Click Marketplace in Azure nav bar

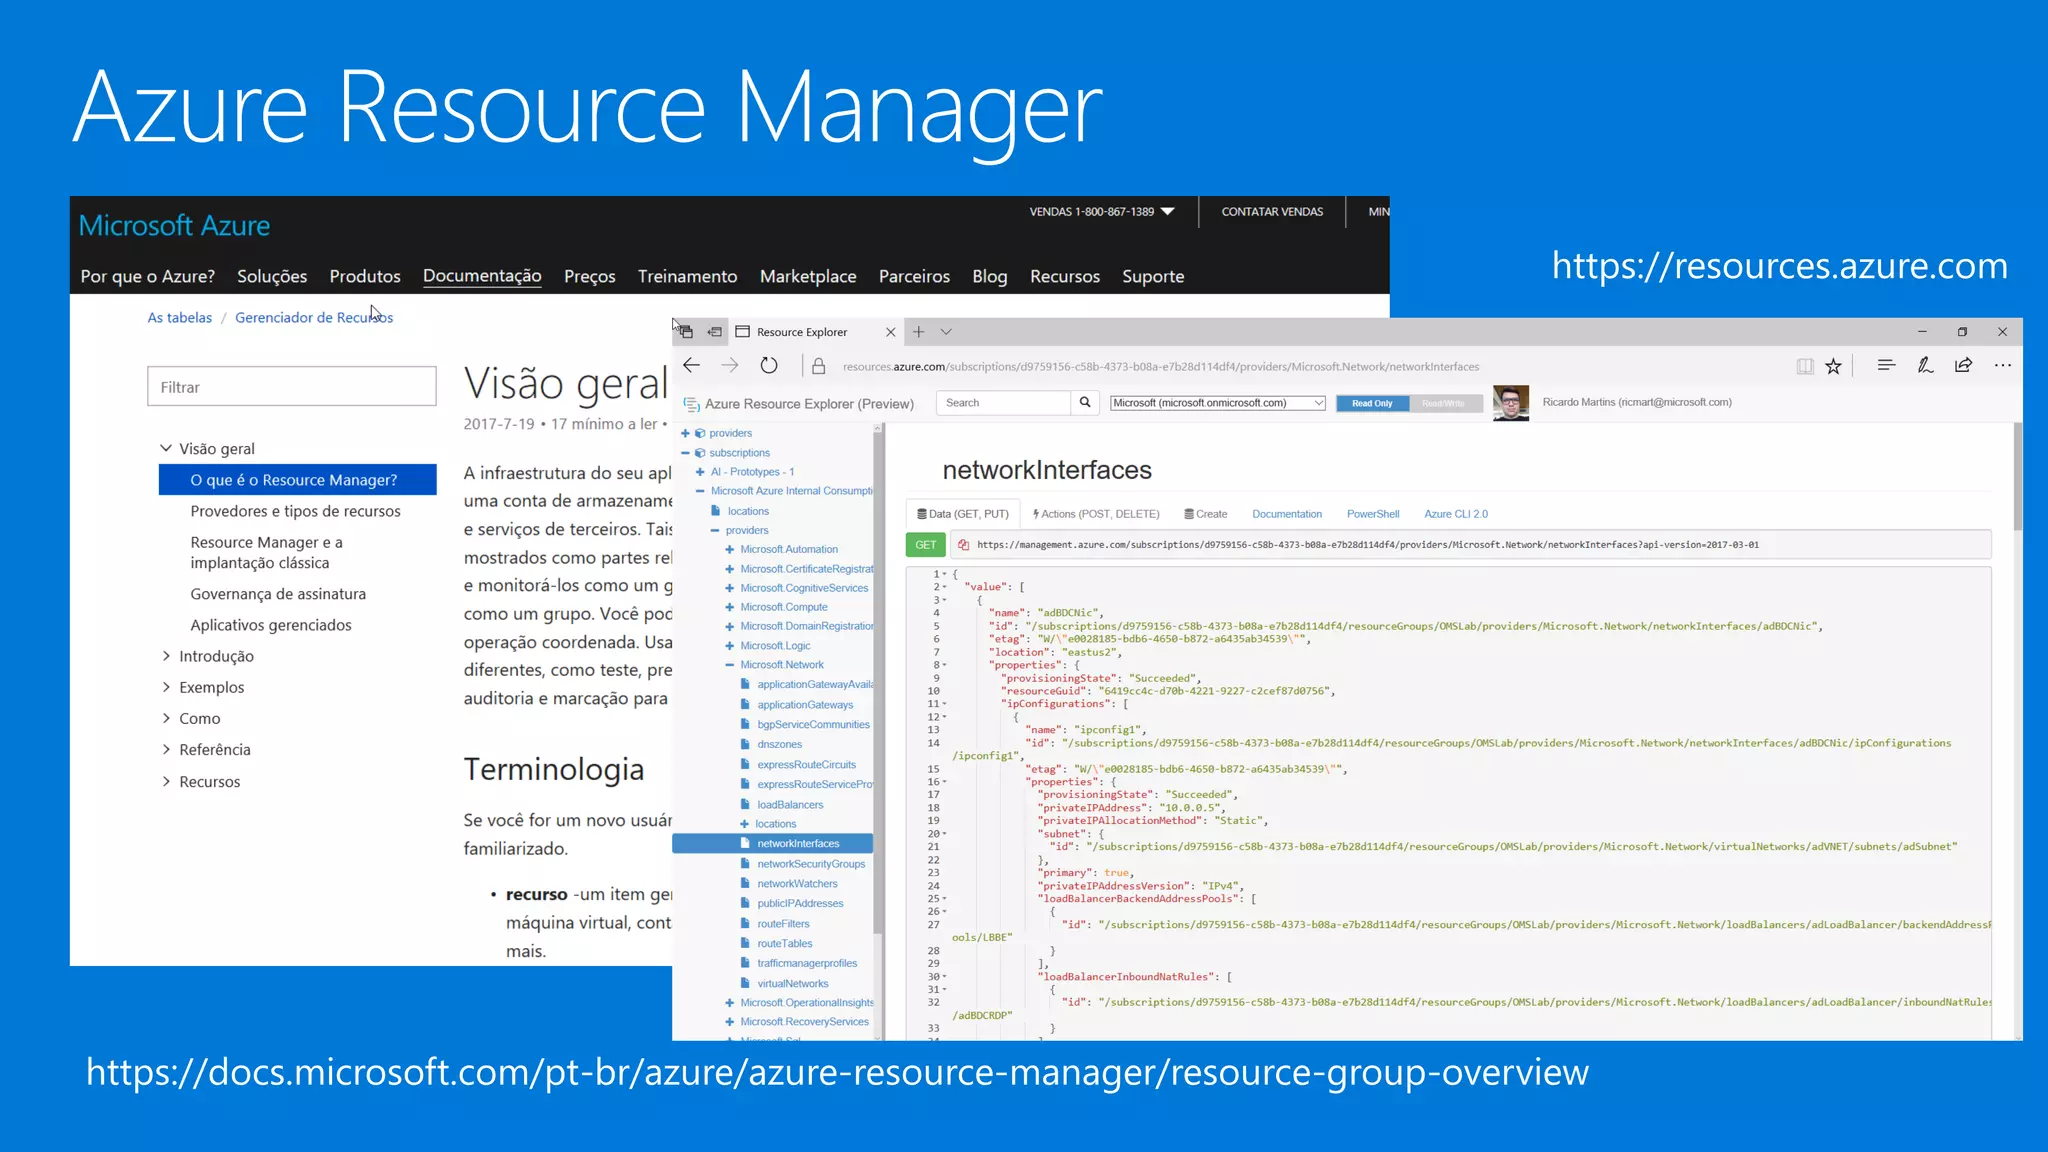tap(808, 276)
